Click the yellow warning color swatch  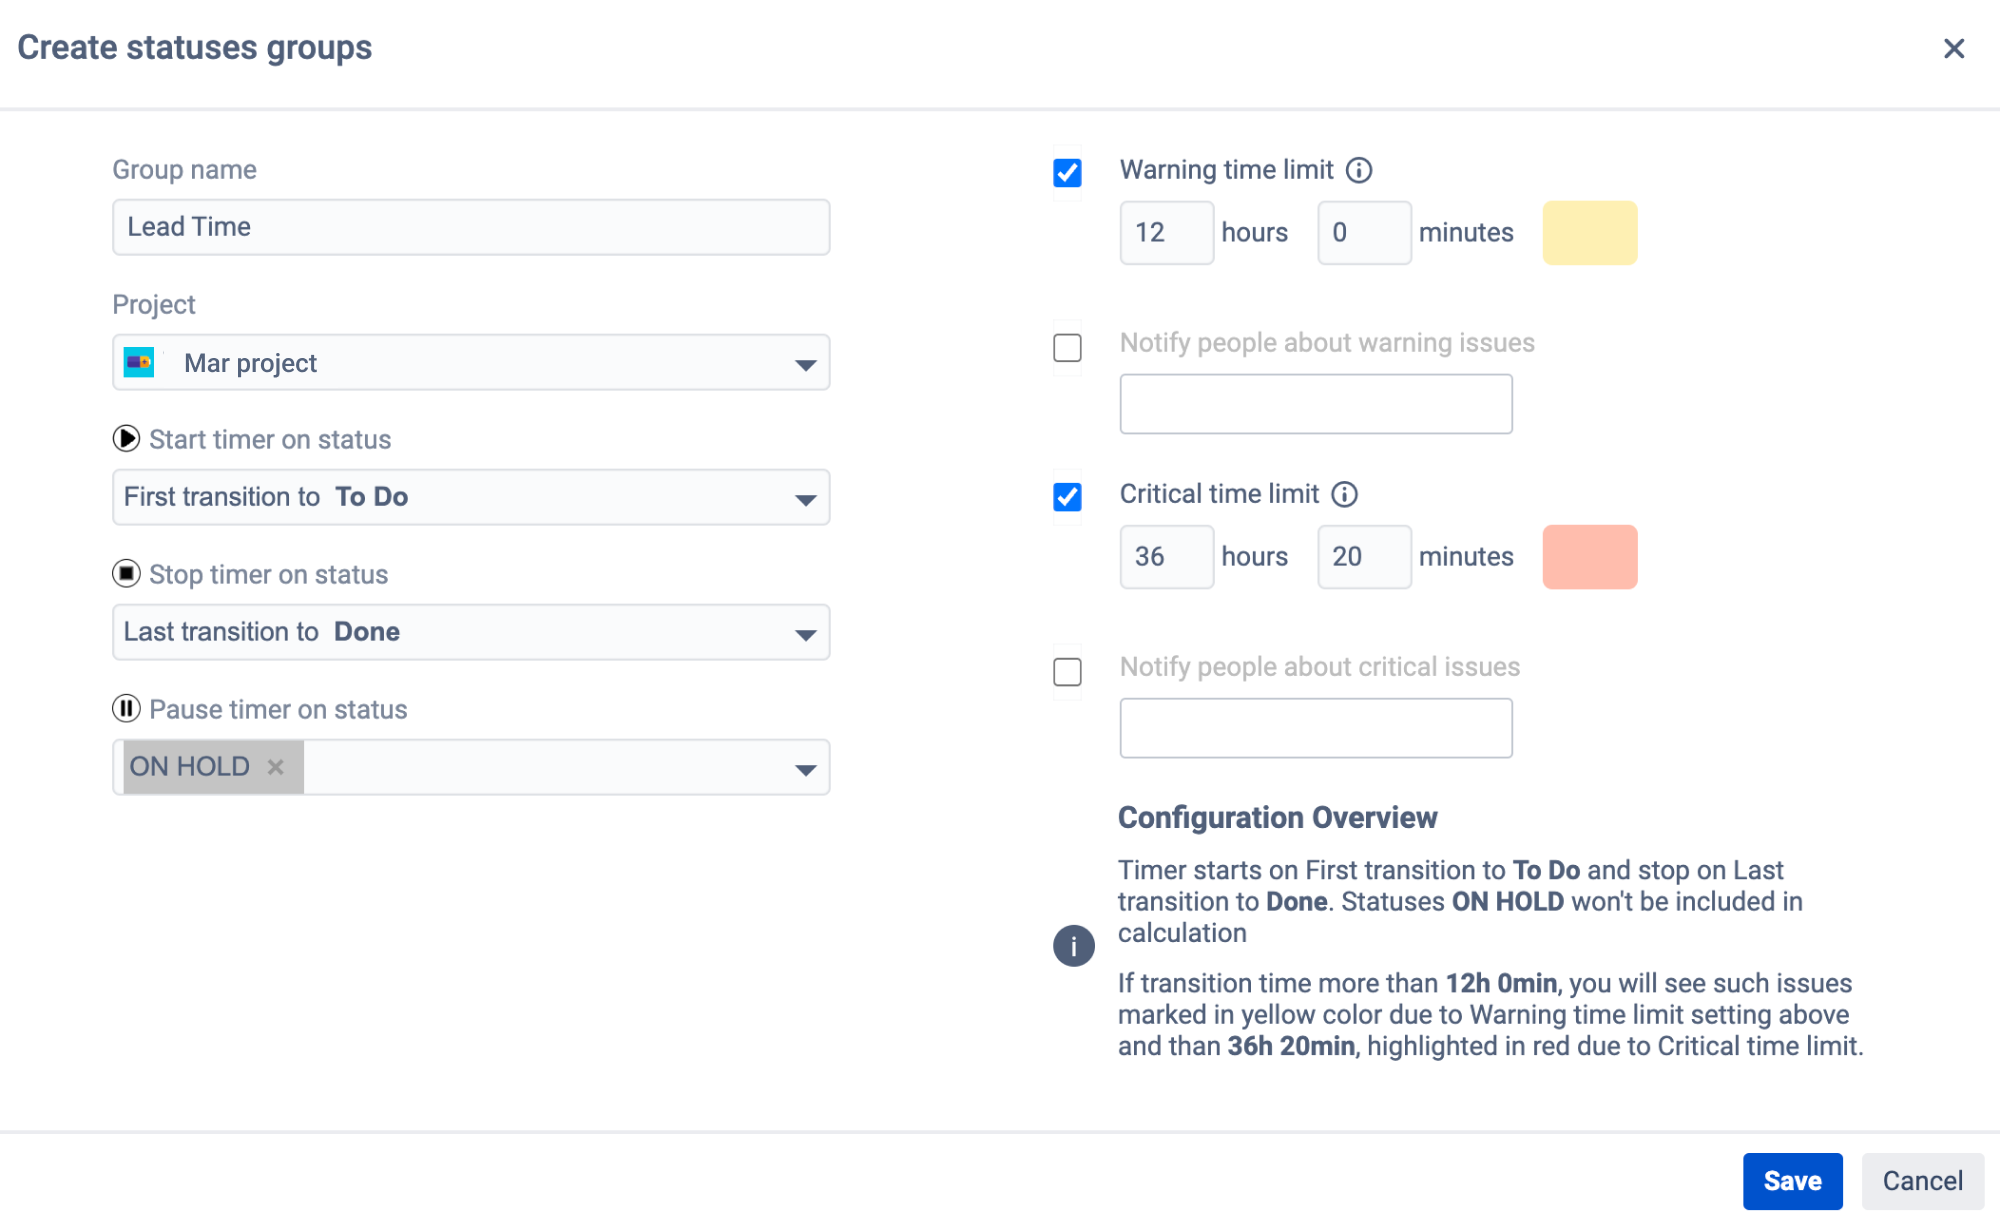point(1589,232)
